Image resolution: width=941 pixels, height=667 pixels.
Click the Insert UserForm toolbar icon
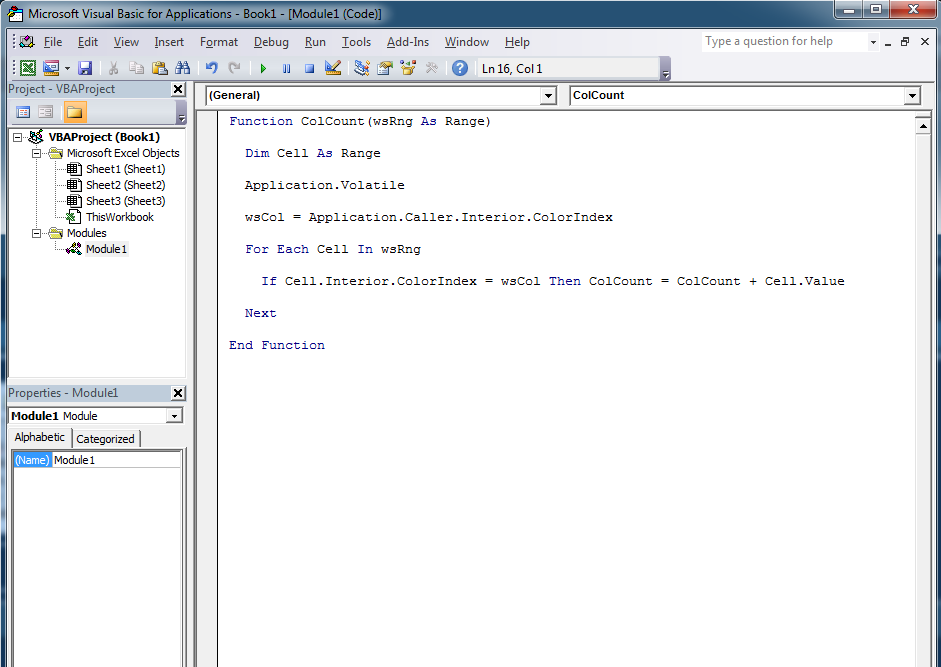50,68
